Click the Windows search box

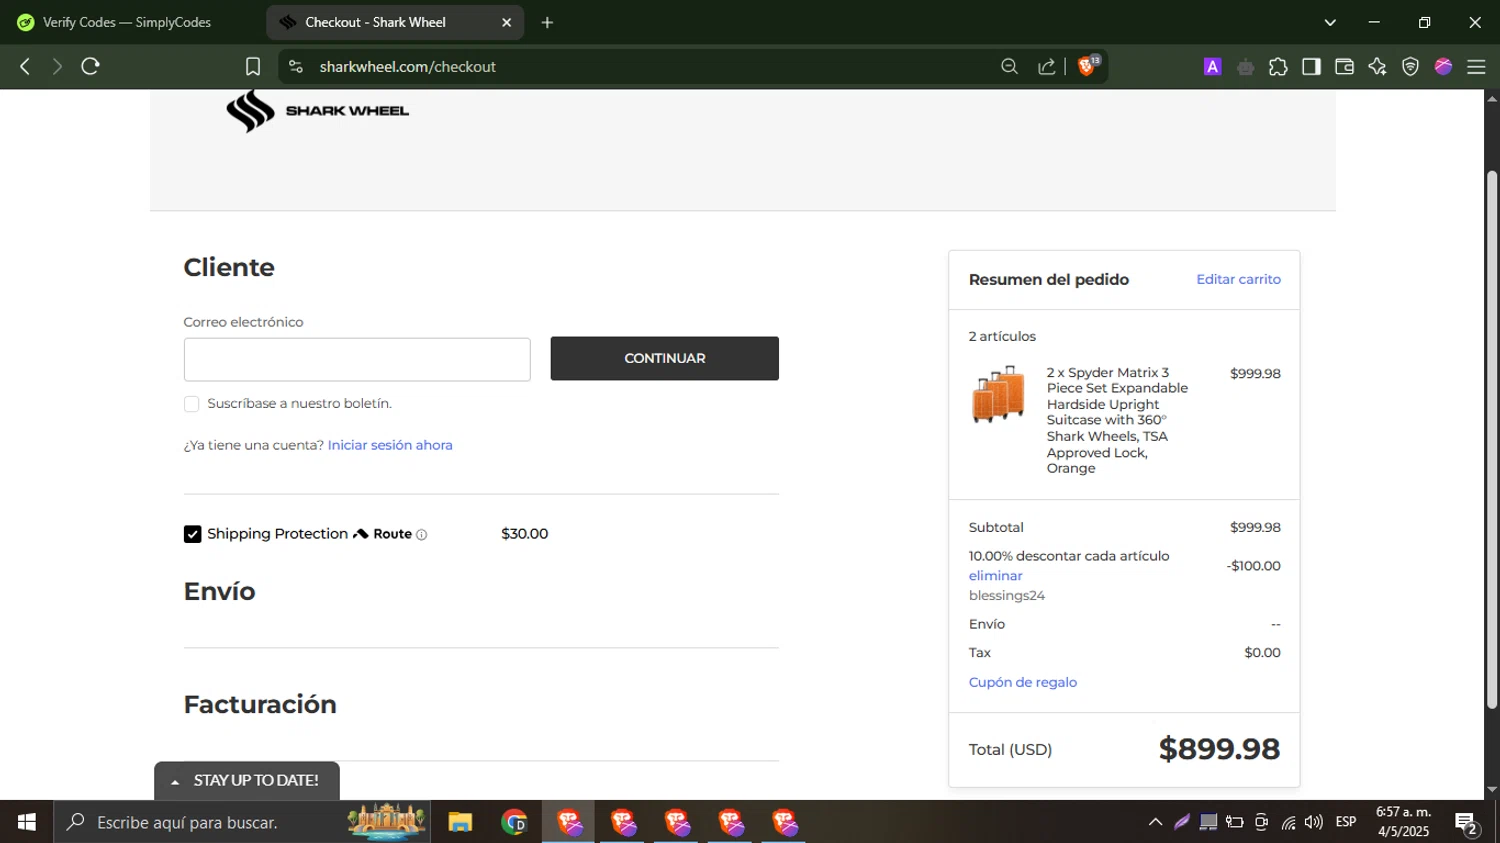tap(242, 822)
